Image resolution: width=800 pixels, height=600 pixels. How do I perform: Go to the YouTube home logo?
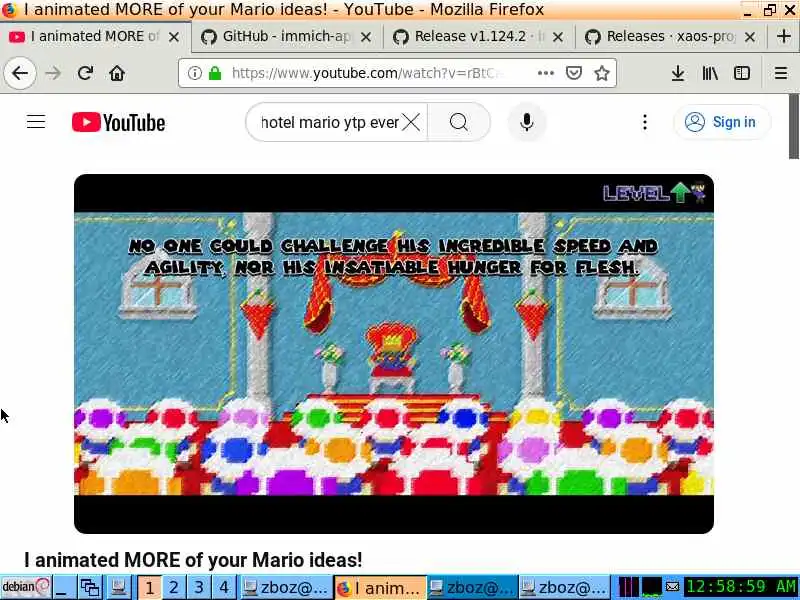(118, 122)
